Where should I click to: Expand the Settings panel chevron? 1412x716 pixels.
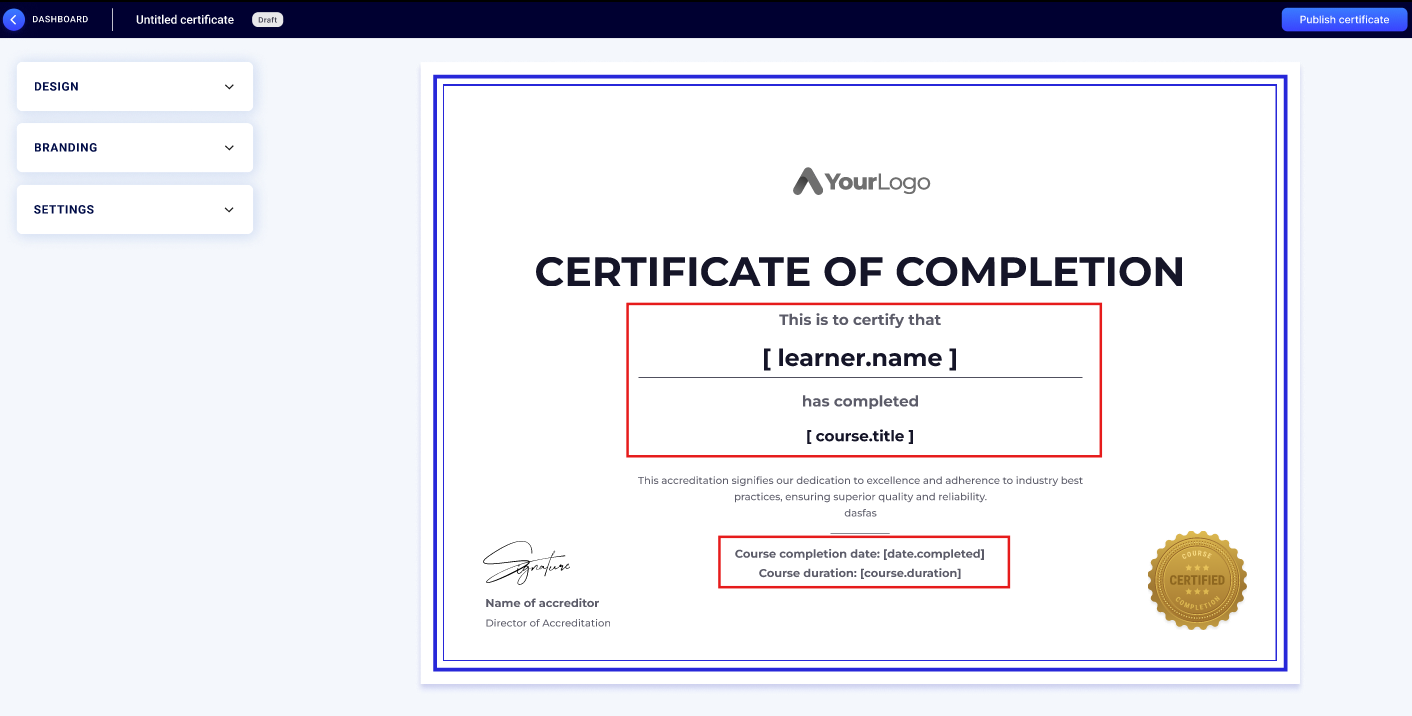(229, 210)
